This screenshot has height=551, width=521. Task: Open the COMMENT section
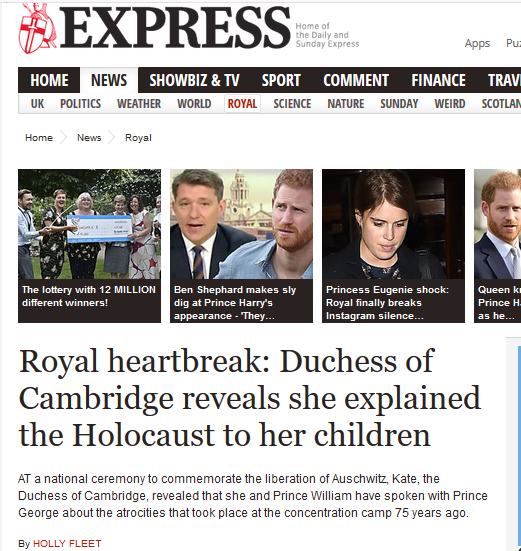(x=356, y=80)
